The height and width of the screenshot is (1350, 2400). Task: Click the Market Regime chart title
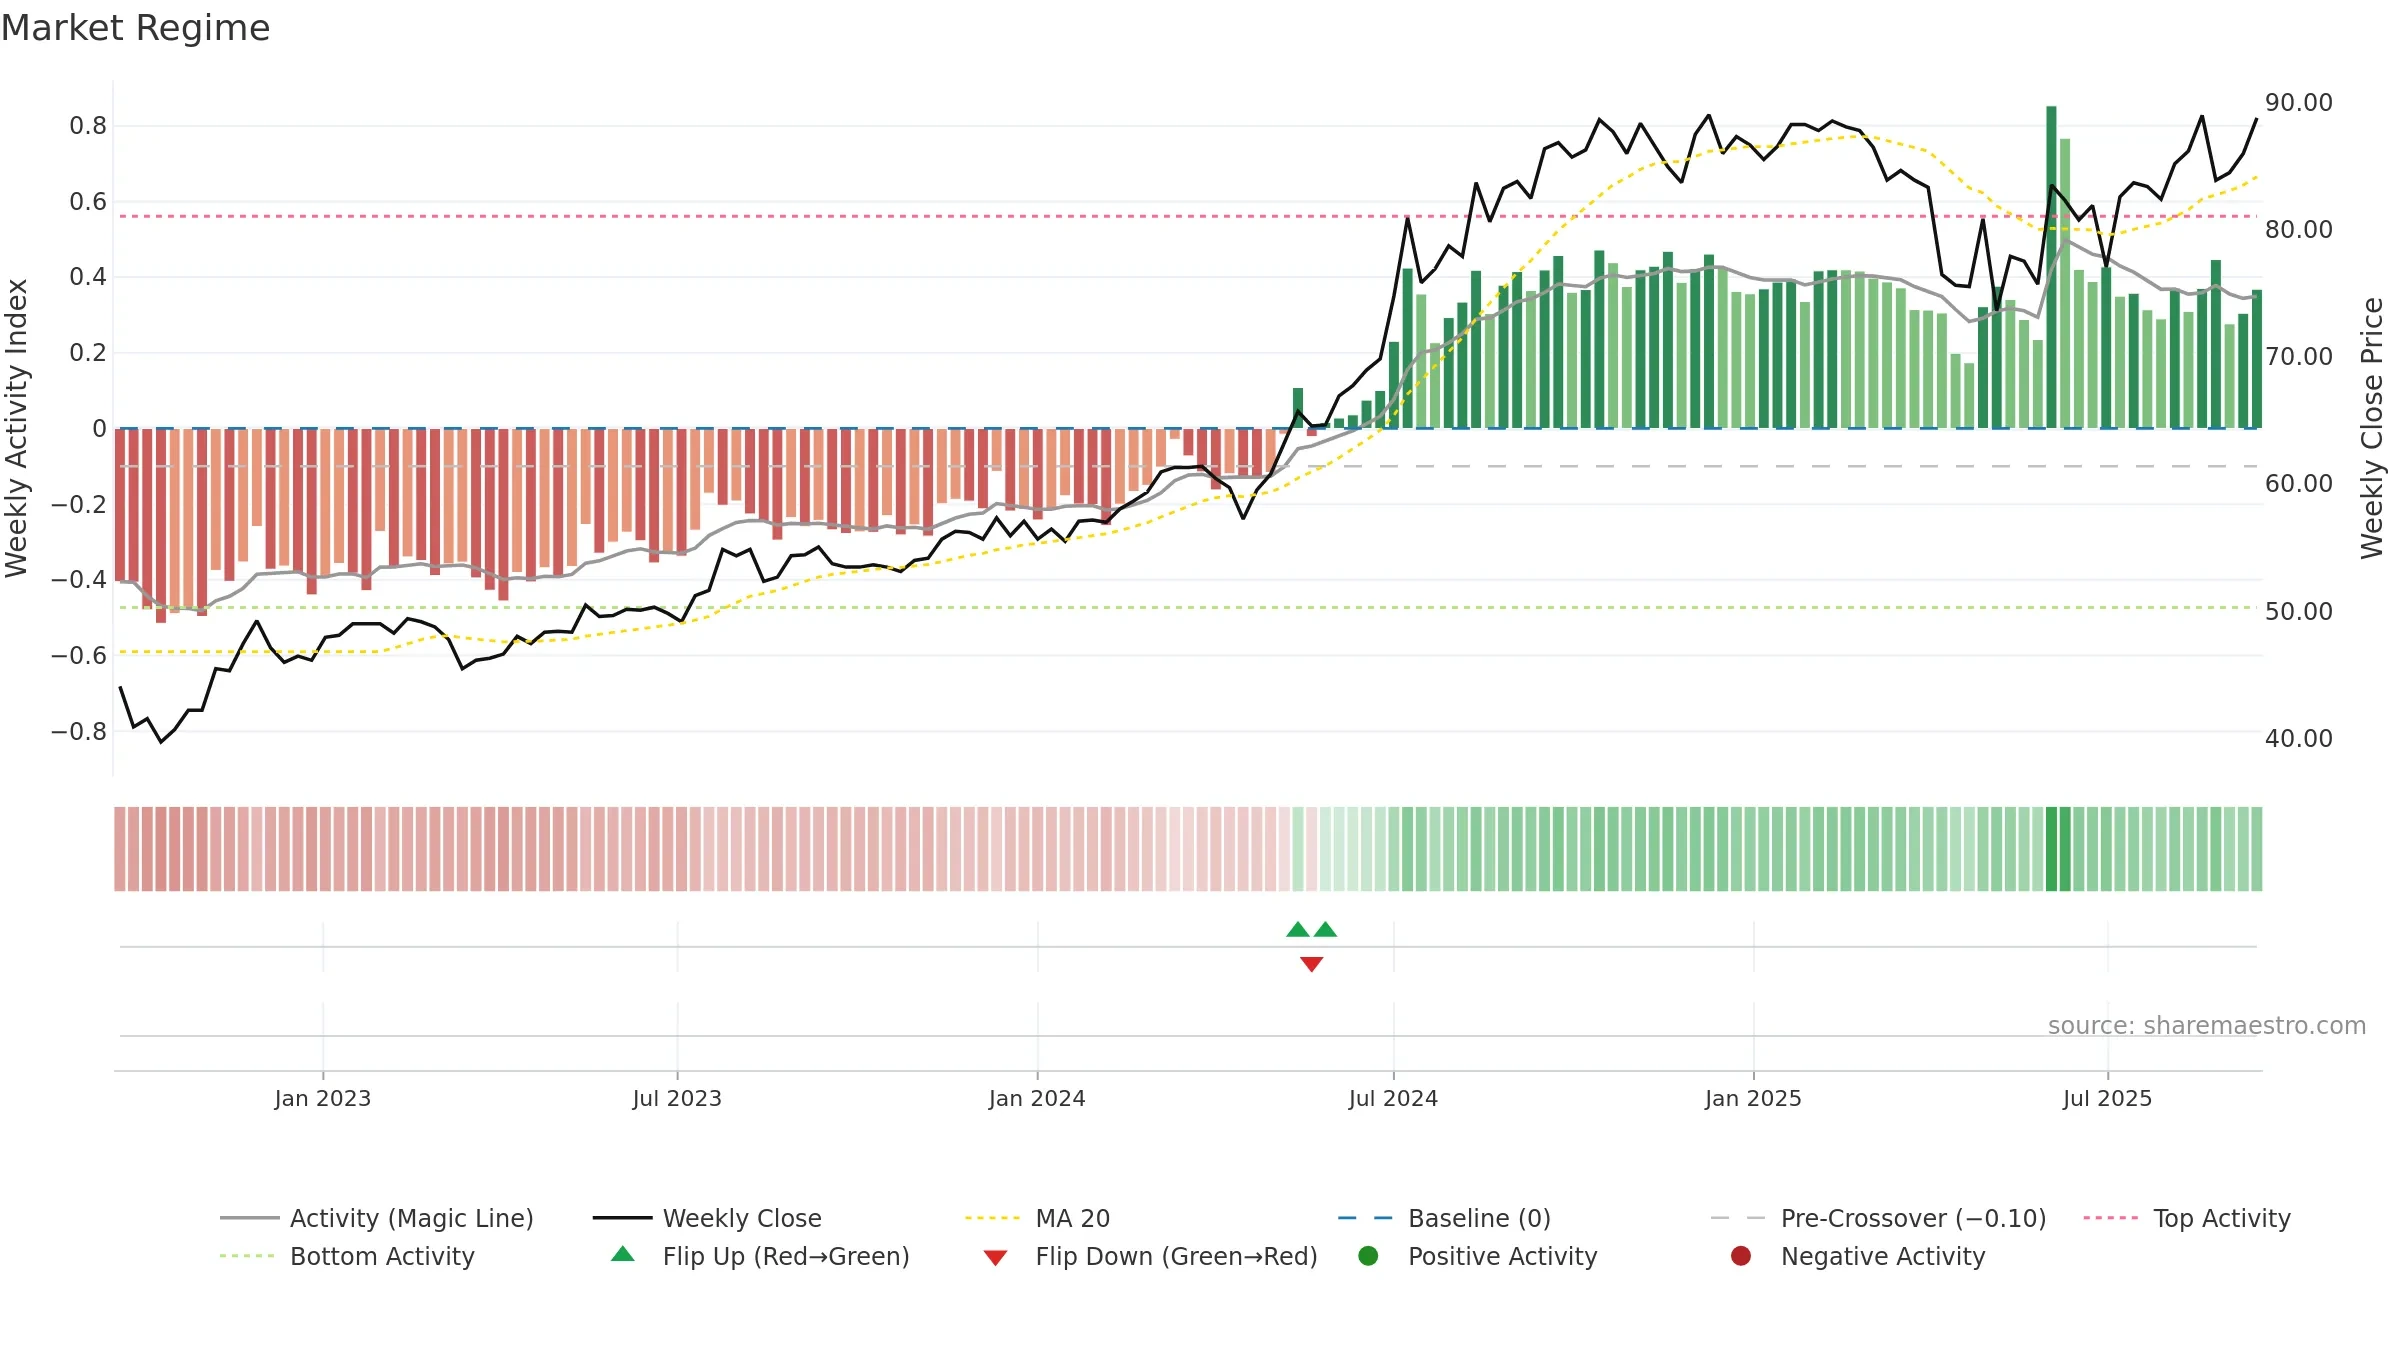click(135, 28)
